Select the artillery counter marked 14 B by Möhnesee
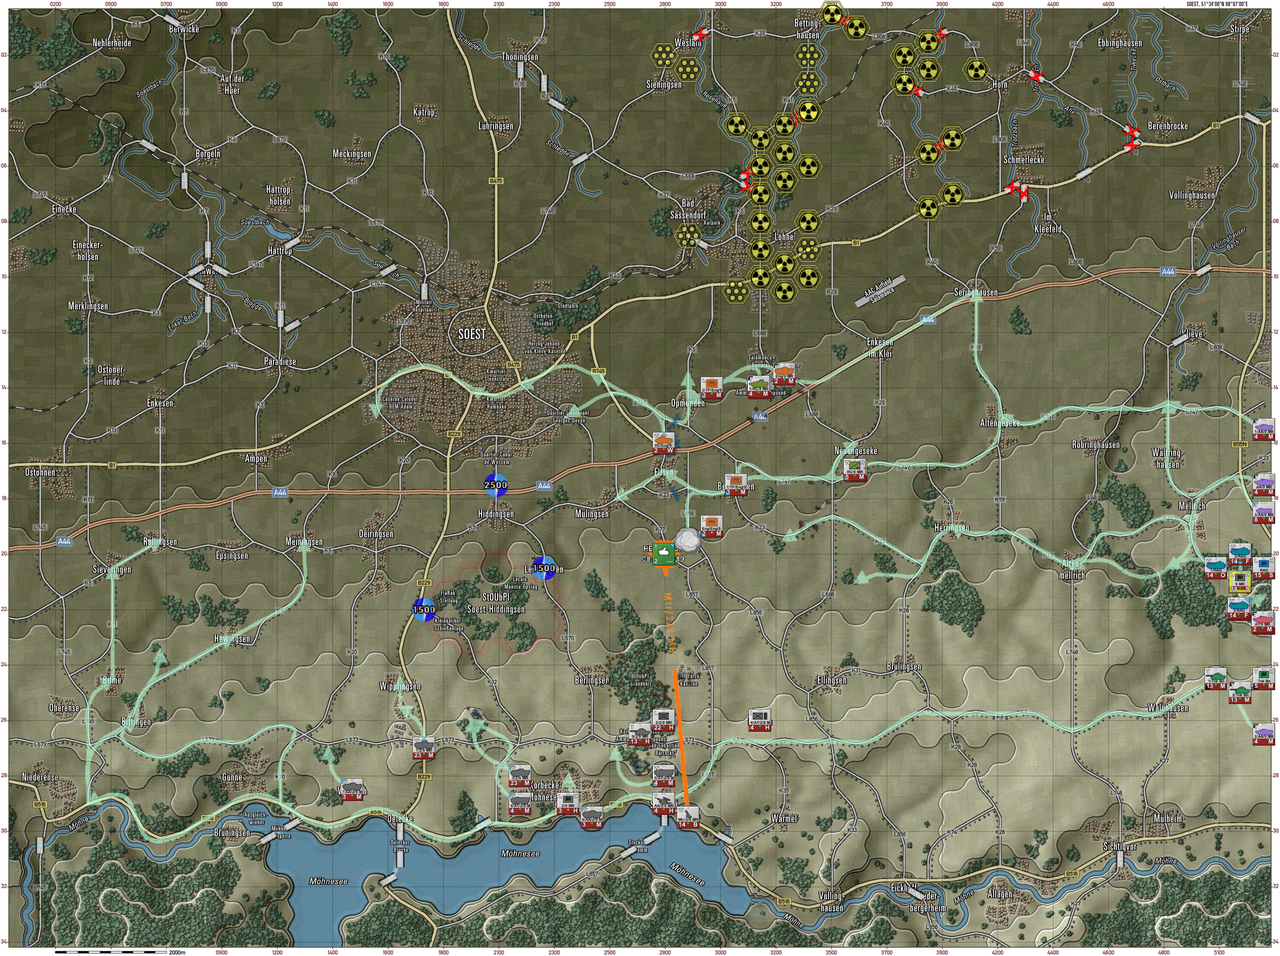Screen dimensions: 1280x956 [688, 818]
